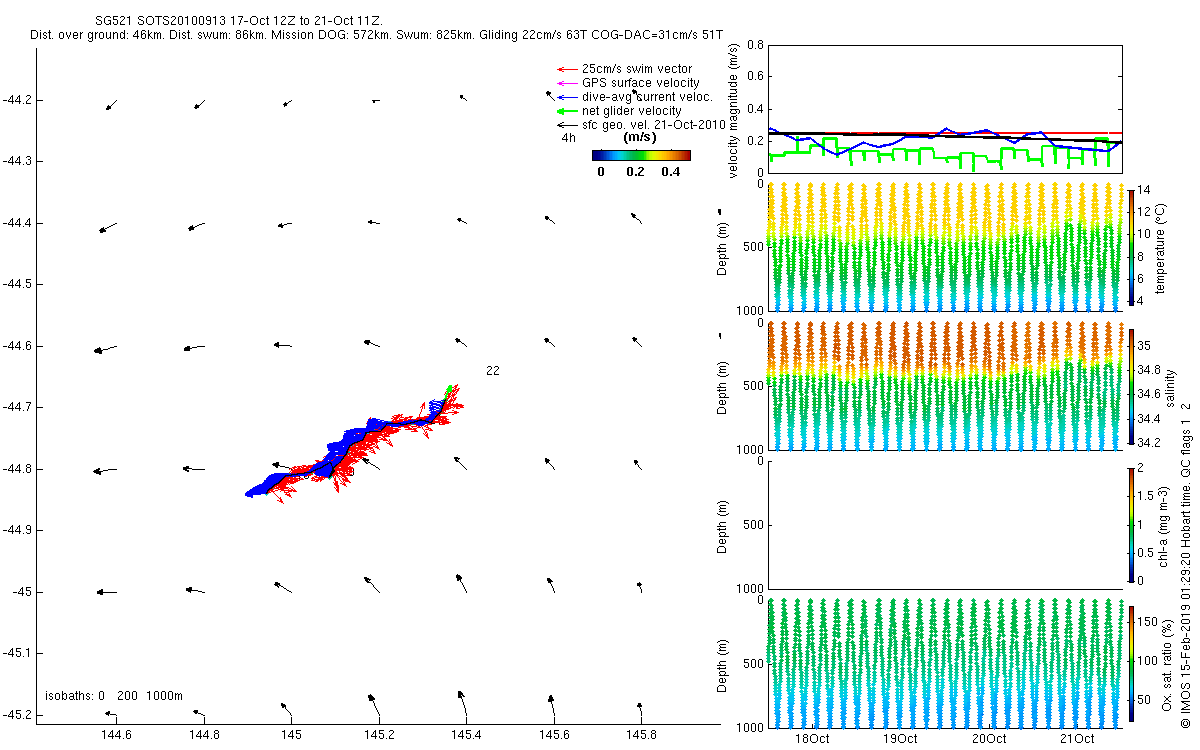The height and width of the screenshot is (750, 1200).
Task: Click the 'Dist. over ground: 46km' subtitle line
Action: 377,35
